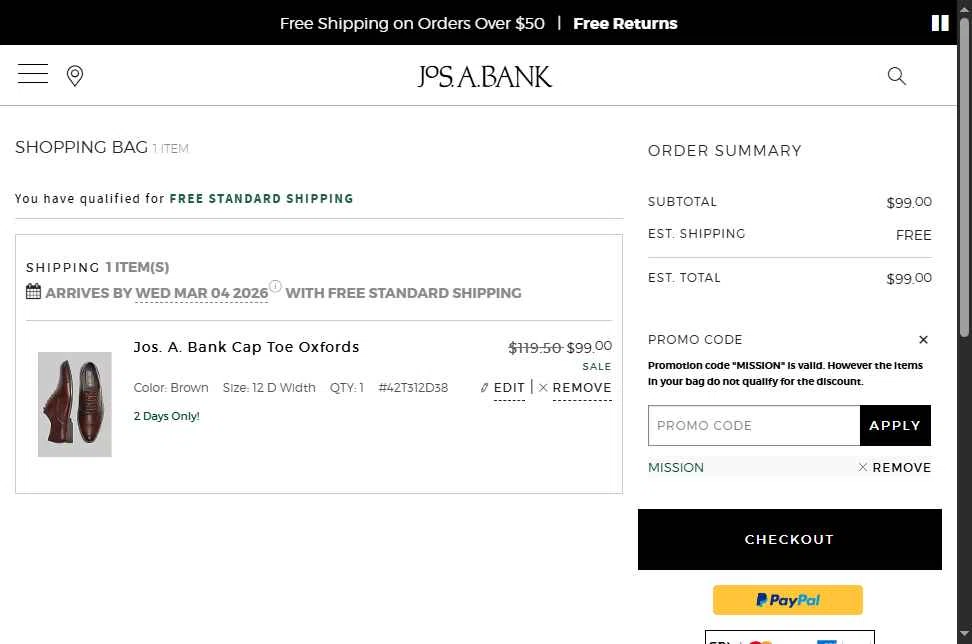
Task: Click the Wed Mar 04 2026 arrival date
Action: [202, 293]
